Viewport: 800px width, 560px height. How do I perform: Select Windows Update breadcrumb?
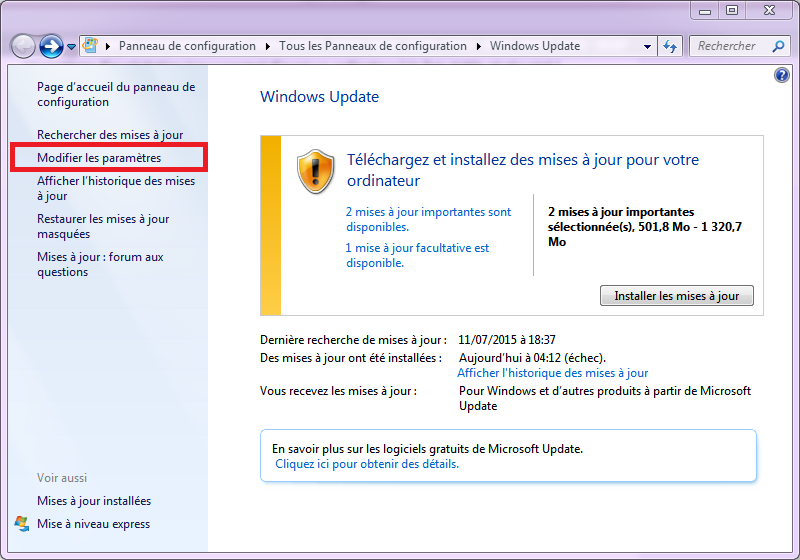pyautogui.click(x=535, y=46)
